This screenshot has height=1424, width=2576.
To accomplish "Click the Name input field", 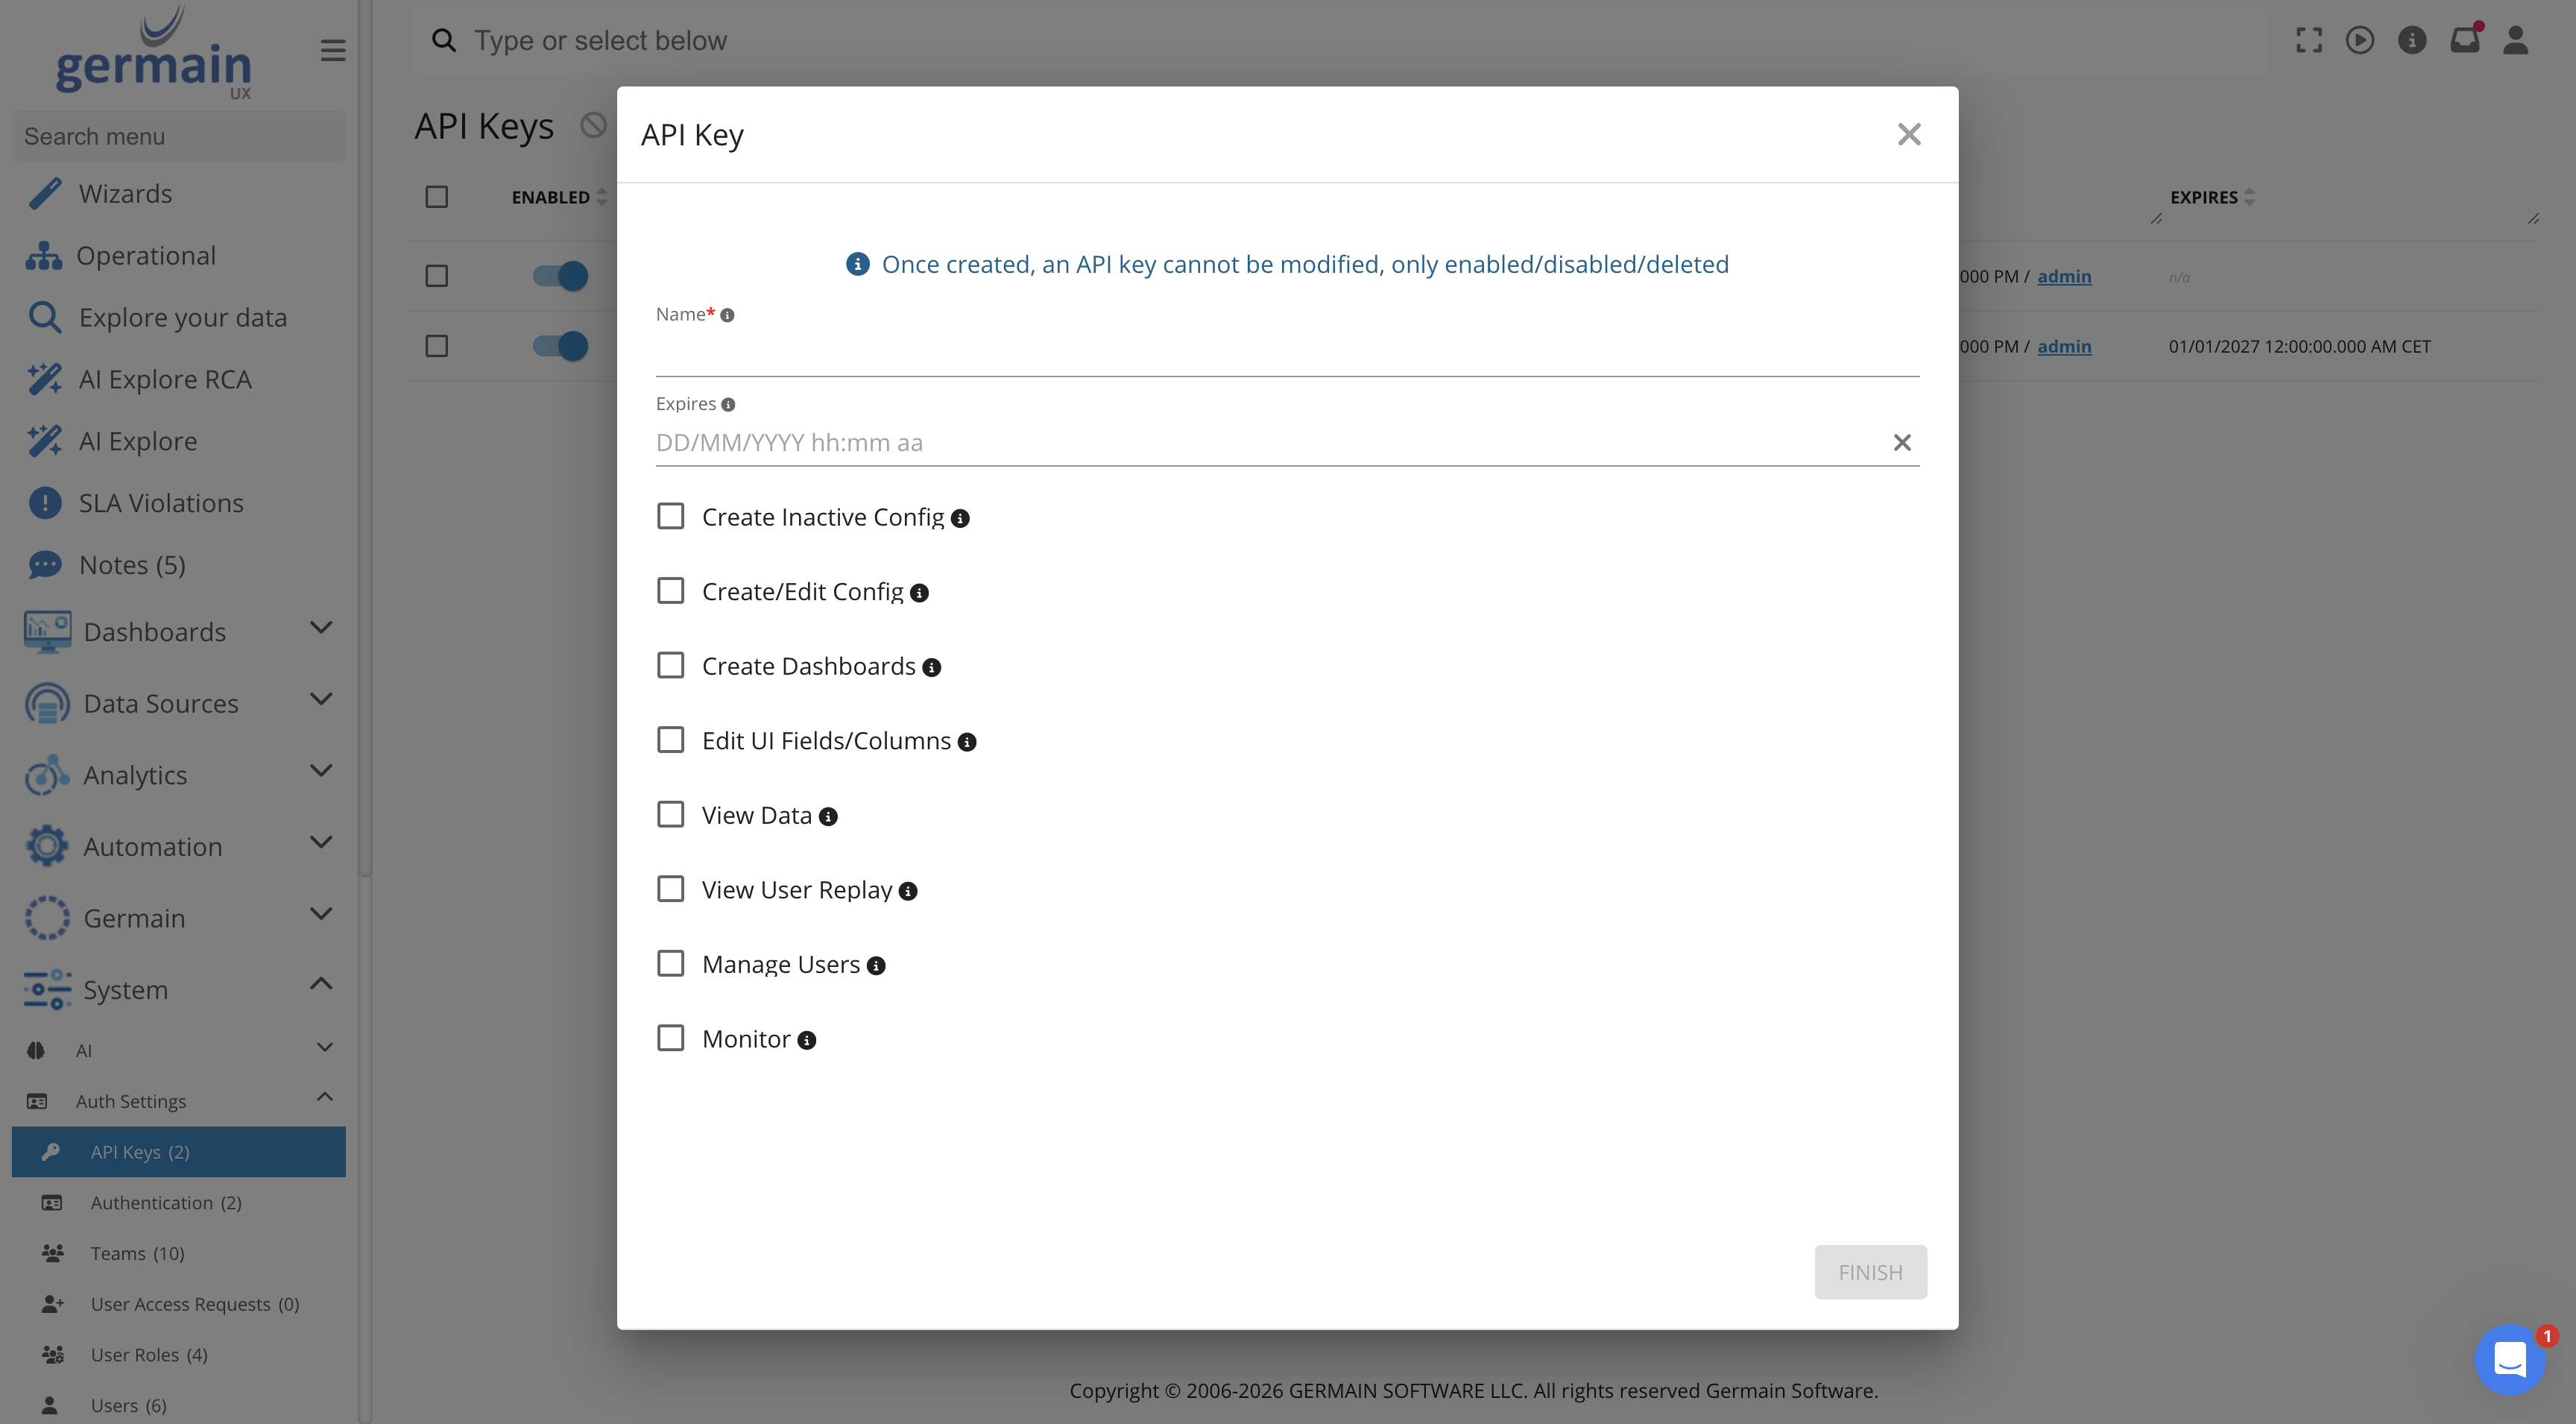I will pyautogui.click(x=1287, y=352).
